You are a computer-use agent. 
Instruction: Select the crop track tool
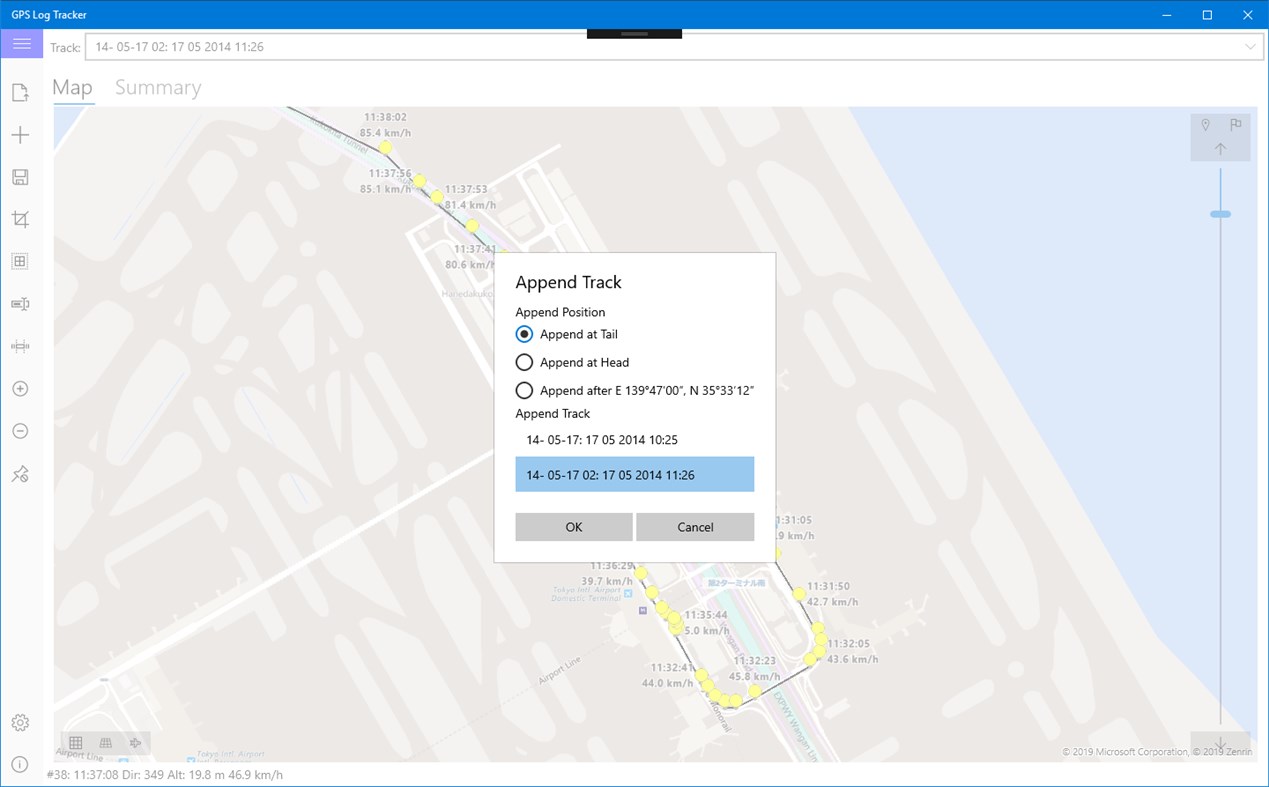pos(20,219)
